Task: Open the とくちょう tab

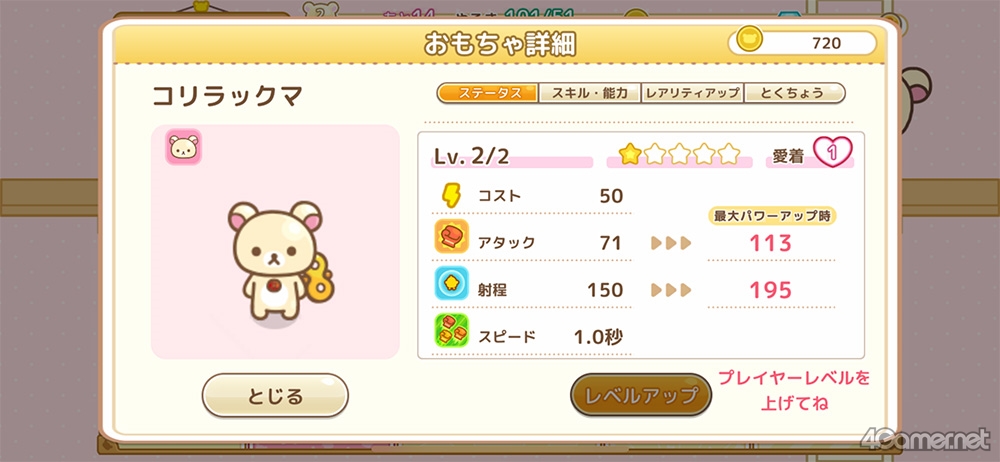Action: click(x=795, y=93)
